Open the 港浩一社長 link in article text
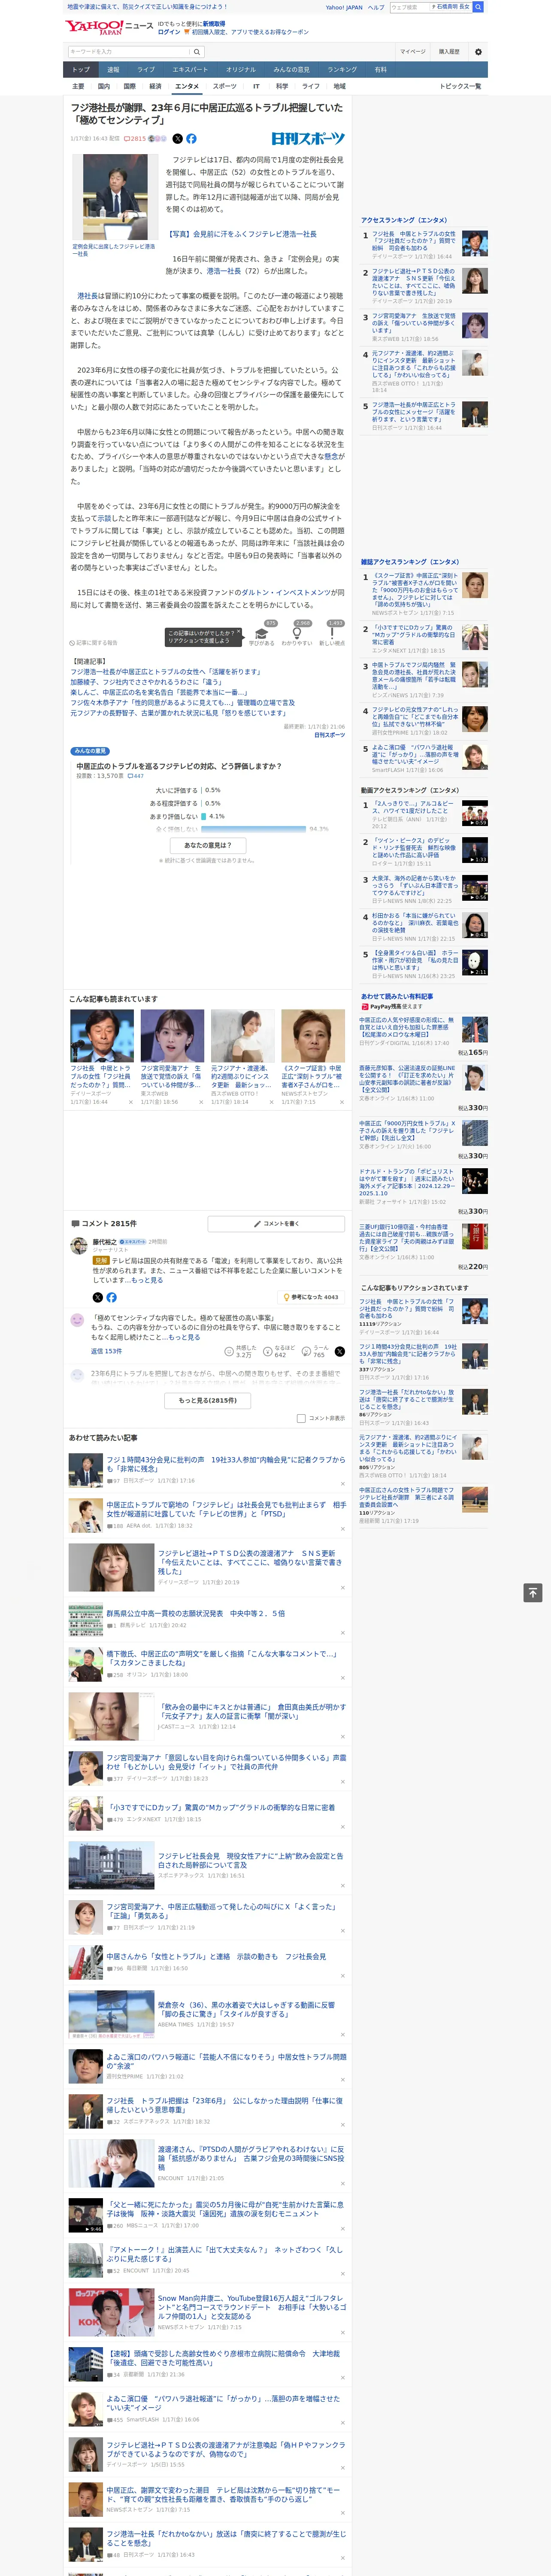This screenshot has width=551, height=2576. pos(225,271)
